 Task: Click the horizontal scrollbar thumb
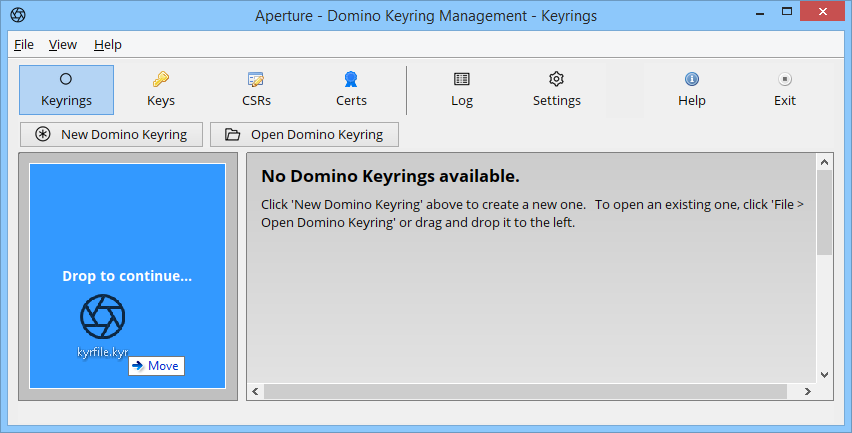525,391
